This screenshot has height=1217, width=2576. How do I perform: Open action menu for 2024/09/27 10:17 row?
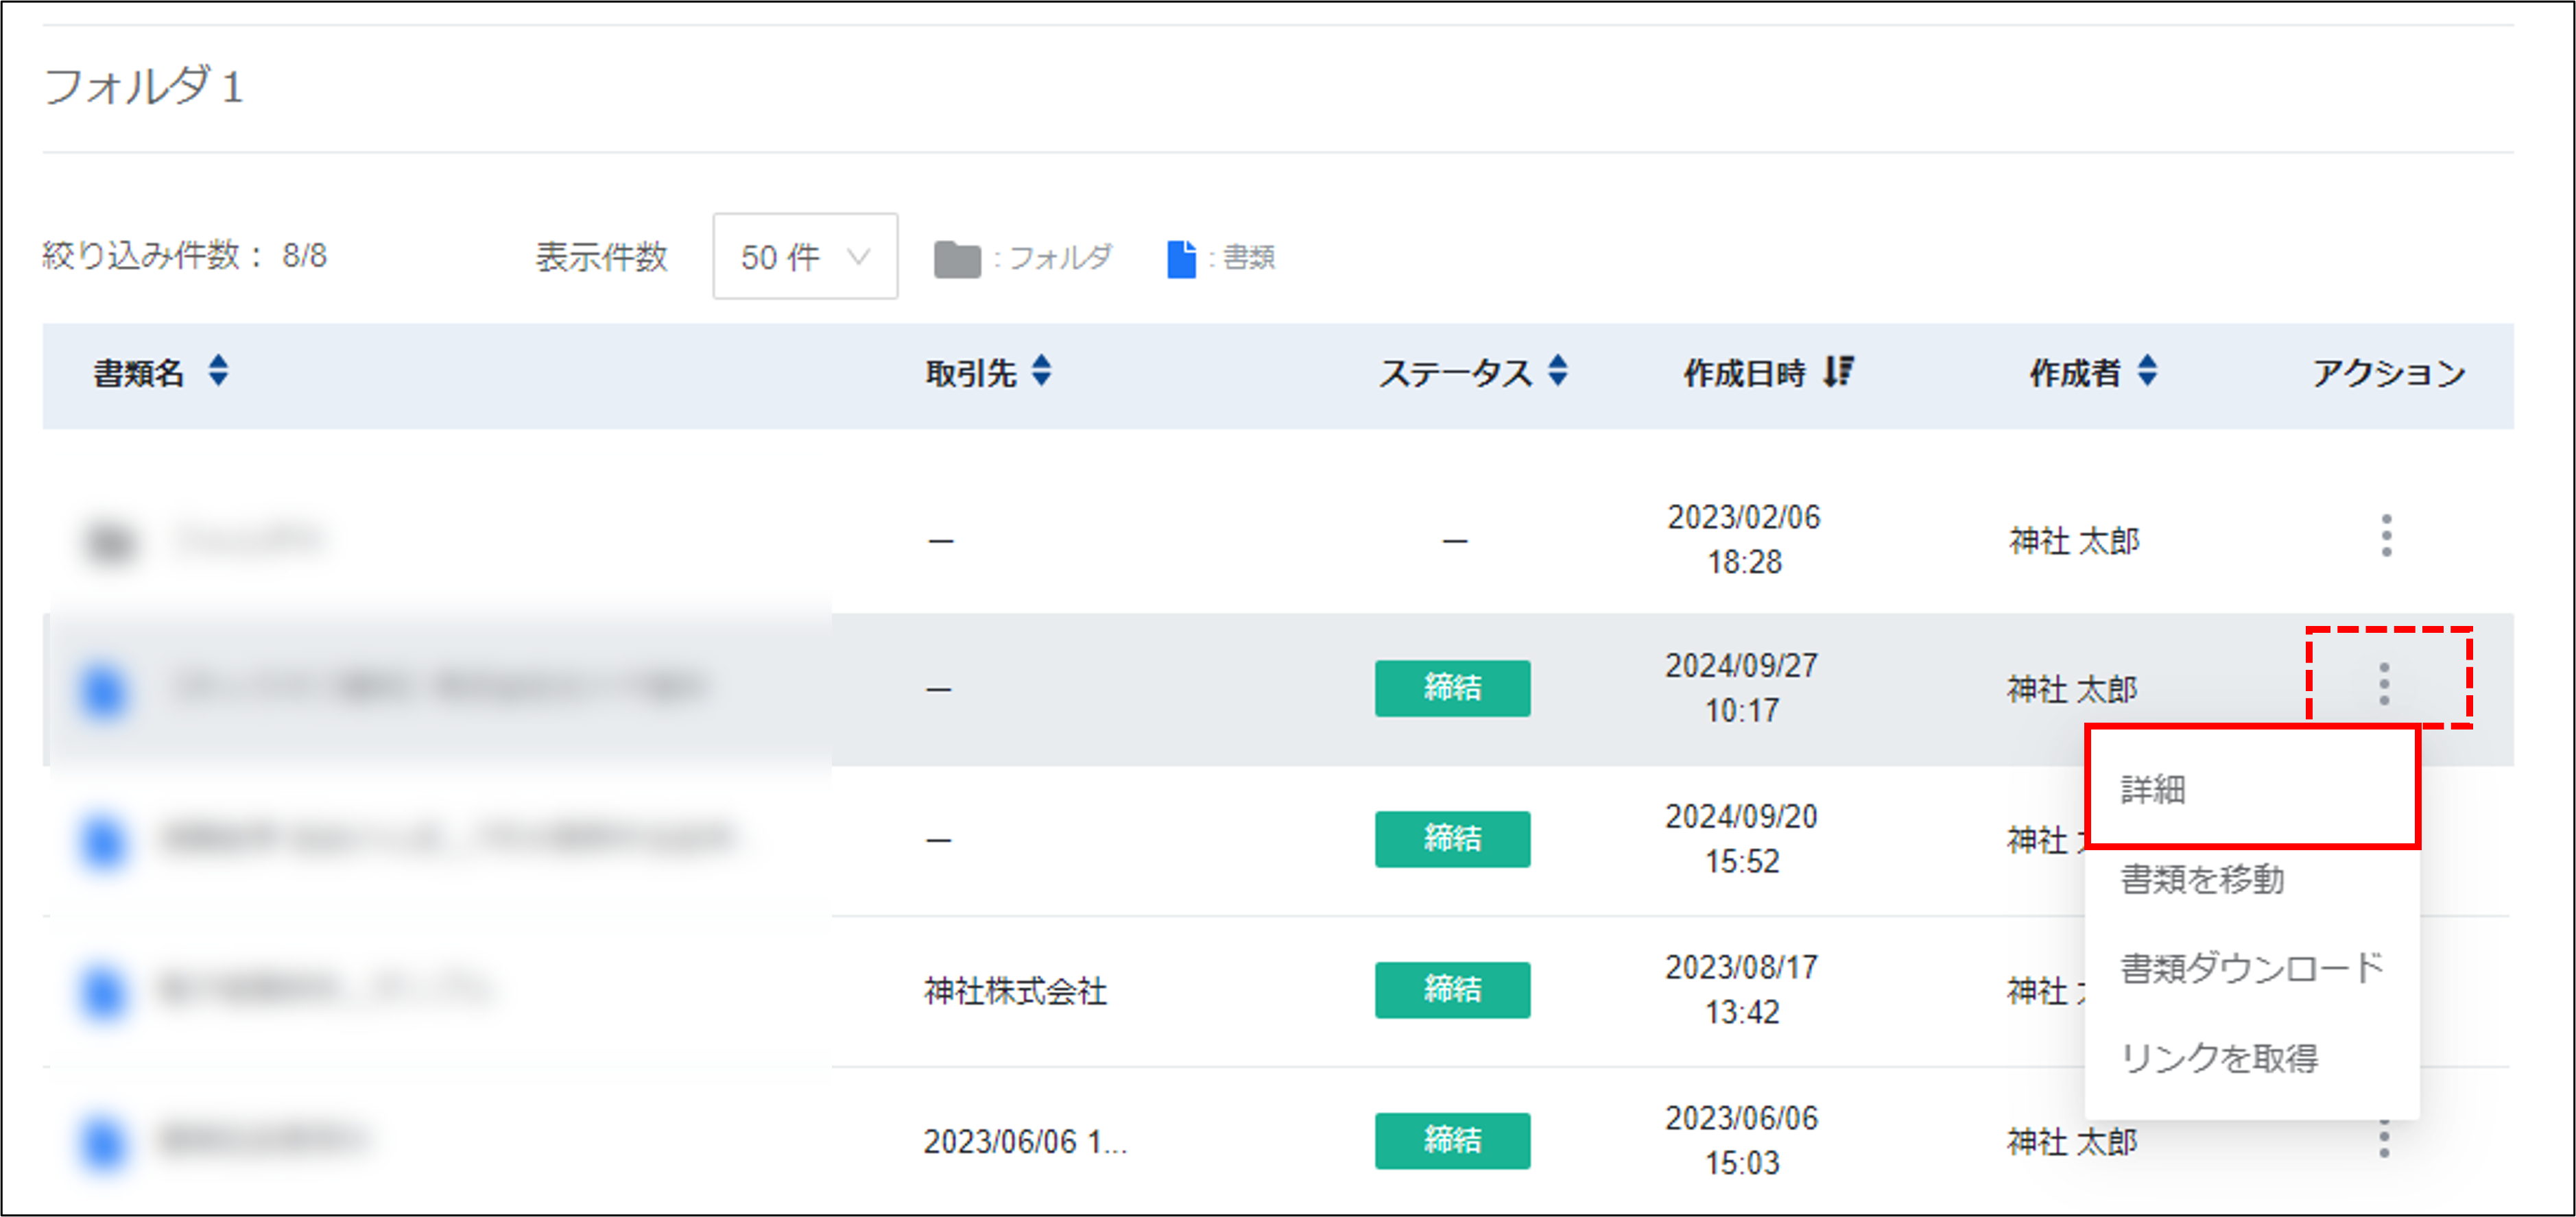point(2384,684)
